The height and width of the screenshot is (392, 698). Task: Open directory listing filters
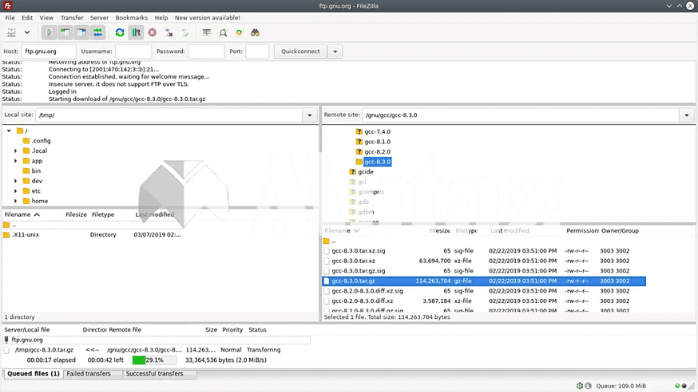point(207,32)
